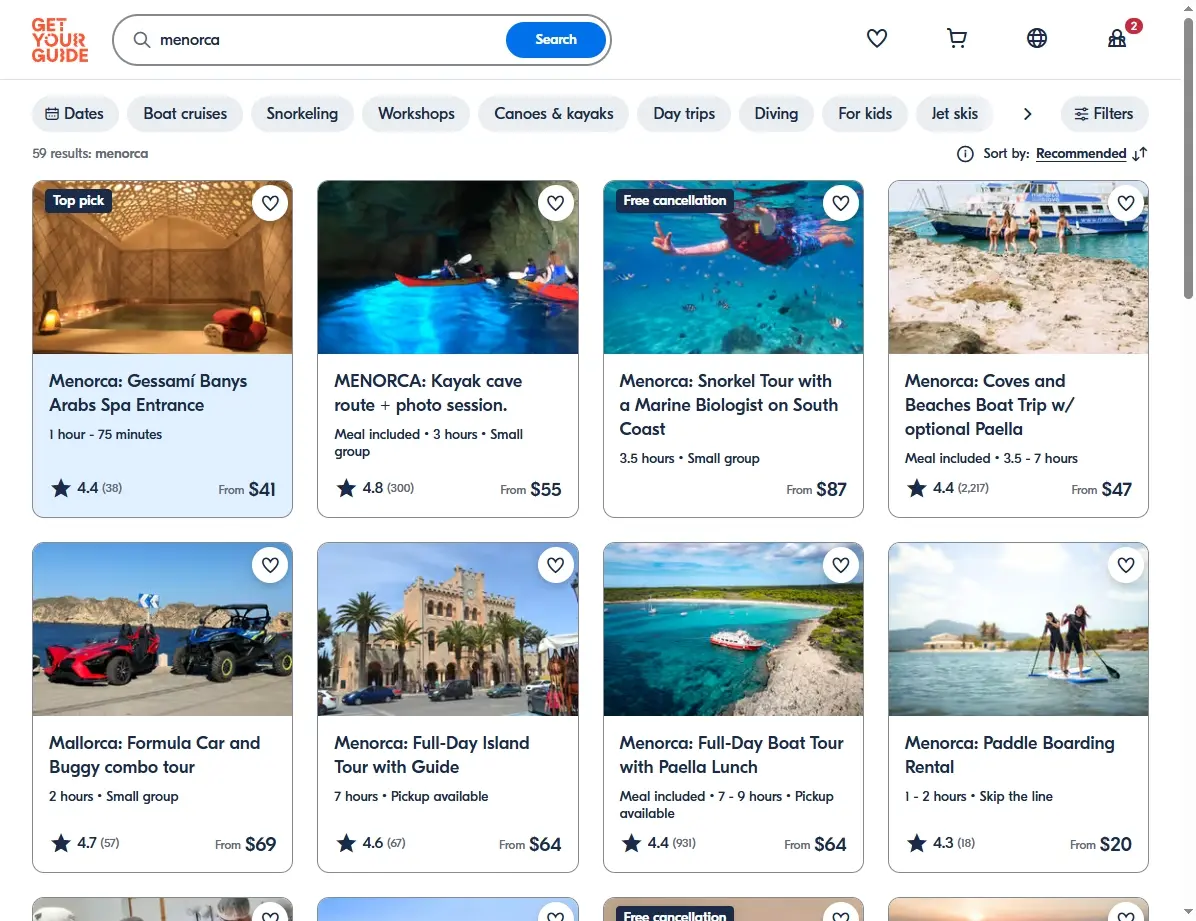This screenshot has height=921, width=1196.
Task: Select the Canoes & kayaks filter chip
Action: (554, 114)
